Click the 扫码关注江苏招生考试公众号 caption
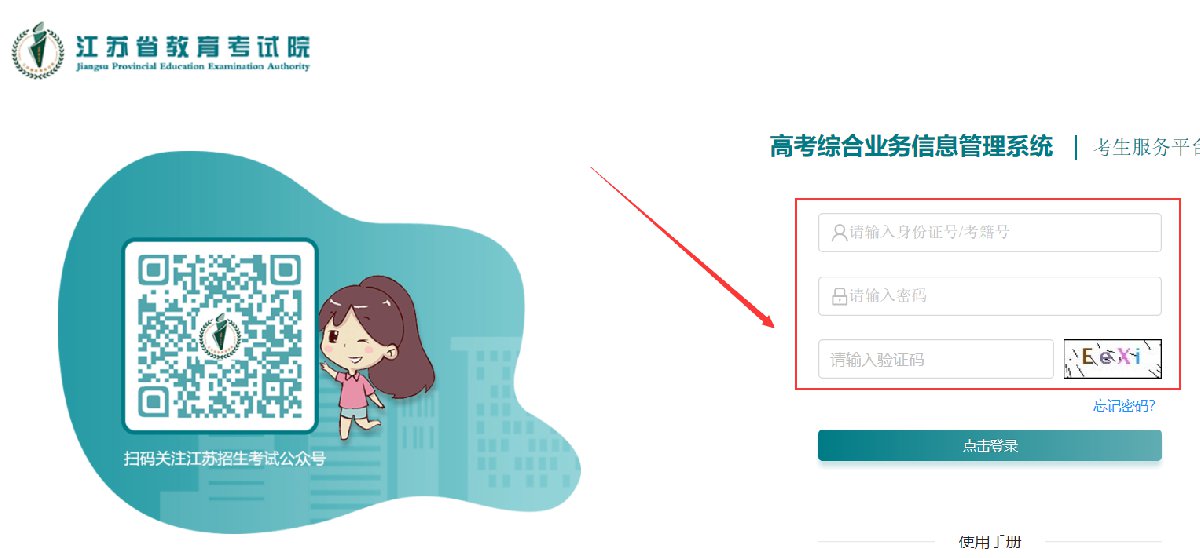Viewport: 1200px width, 558px height. tap(225, 459)
